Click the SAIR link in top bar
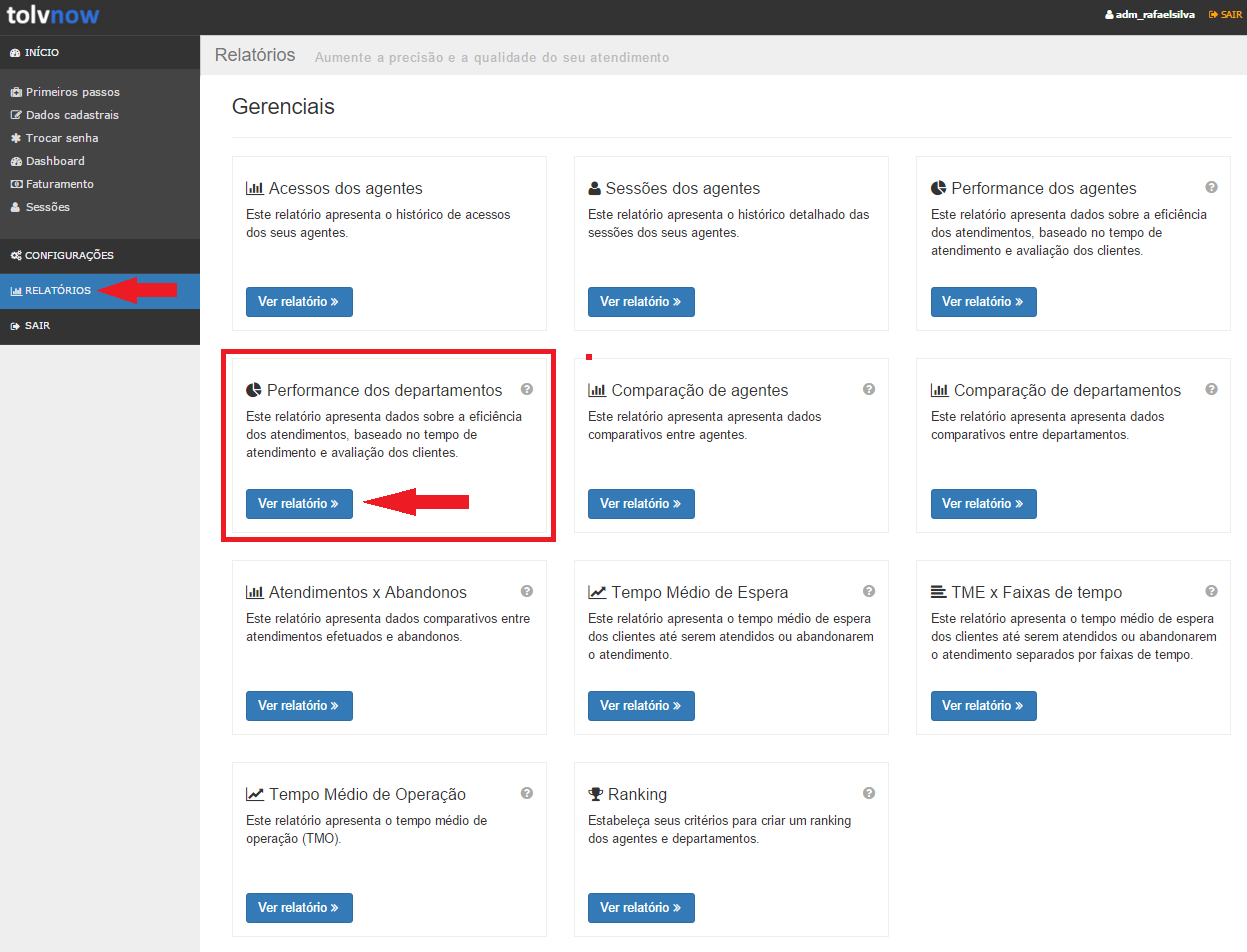 [1225, 15]
